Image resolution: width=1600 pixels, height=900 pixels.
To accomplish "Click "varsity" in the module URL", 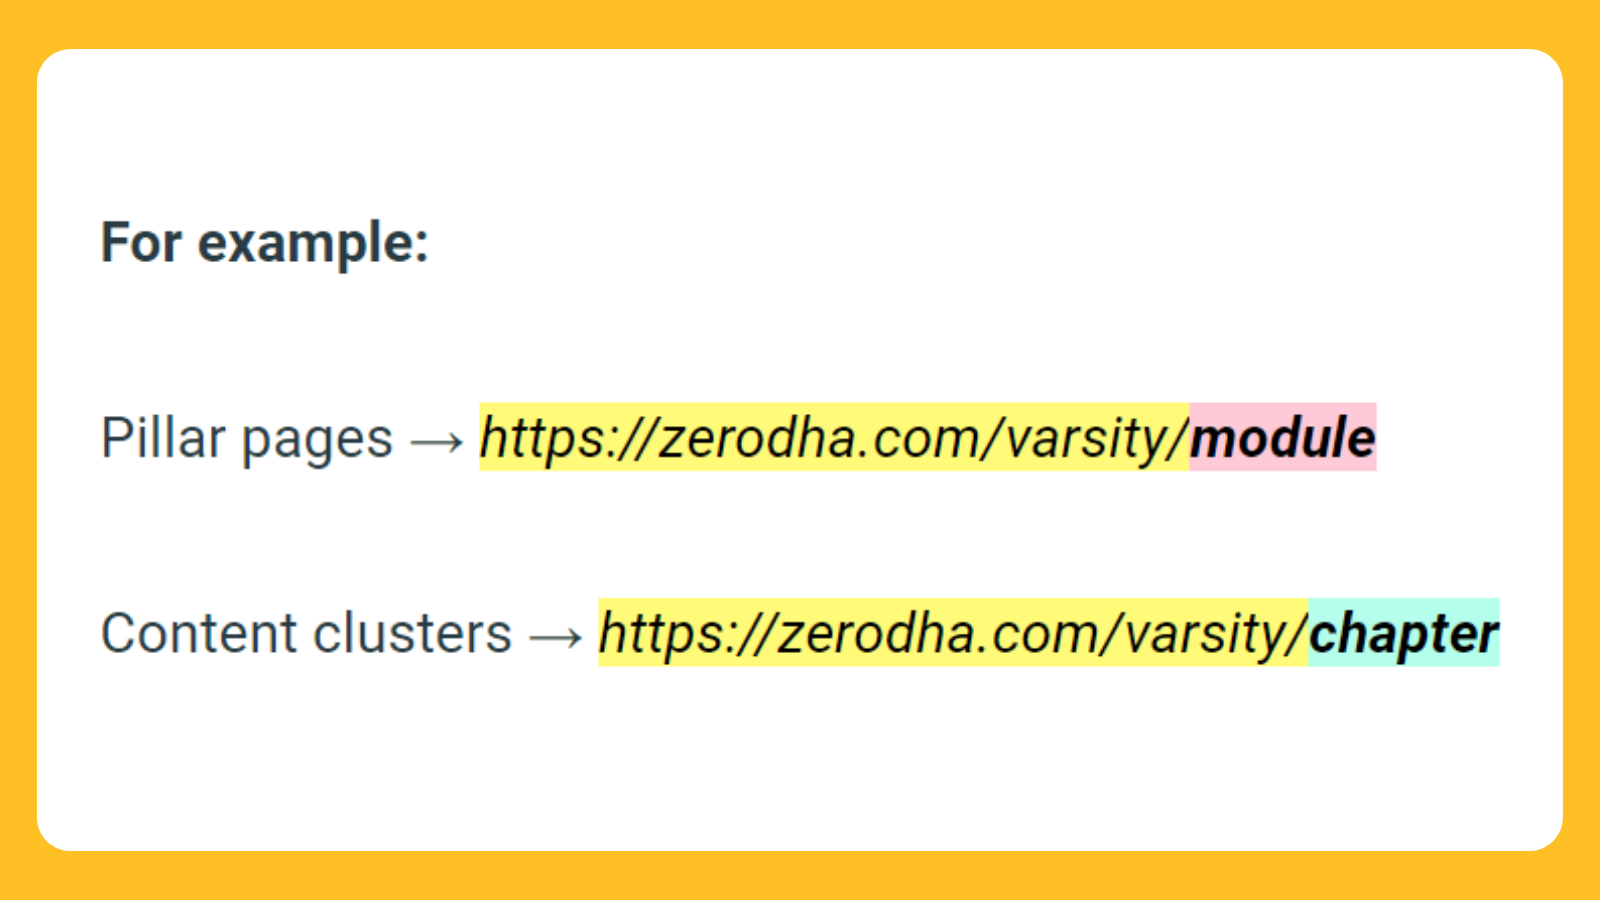I will tap(1088, 440).
